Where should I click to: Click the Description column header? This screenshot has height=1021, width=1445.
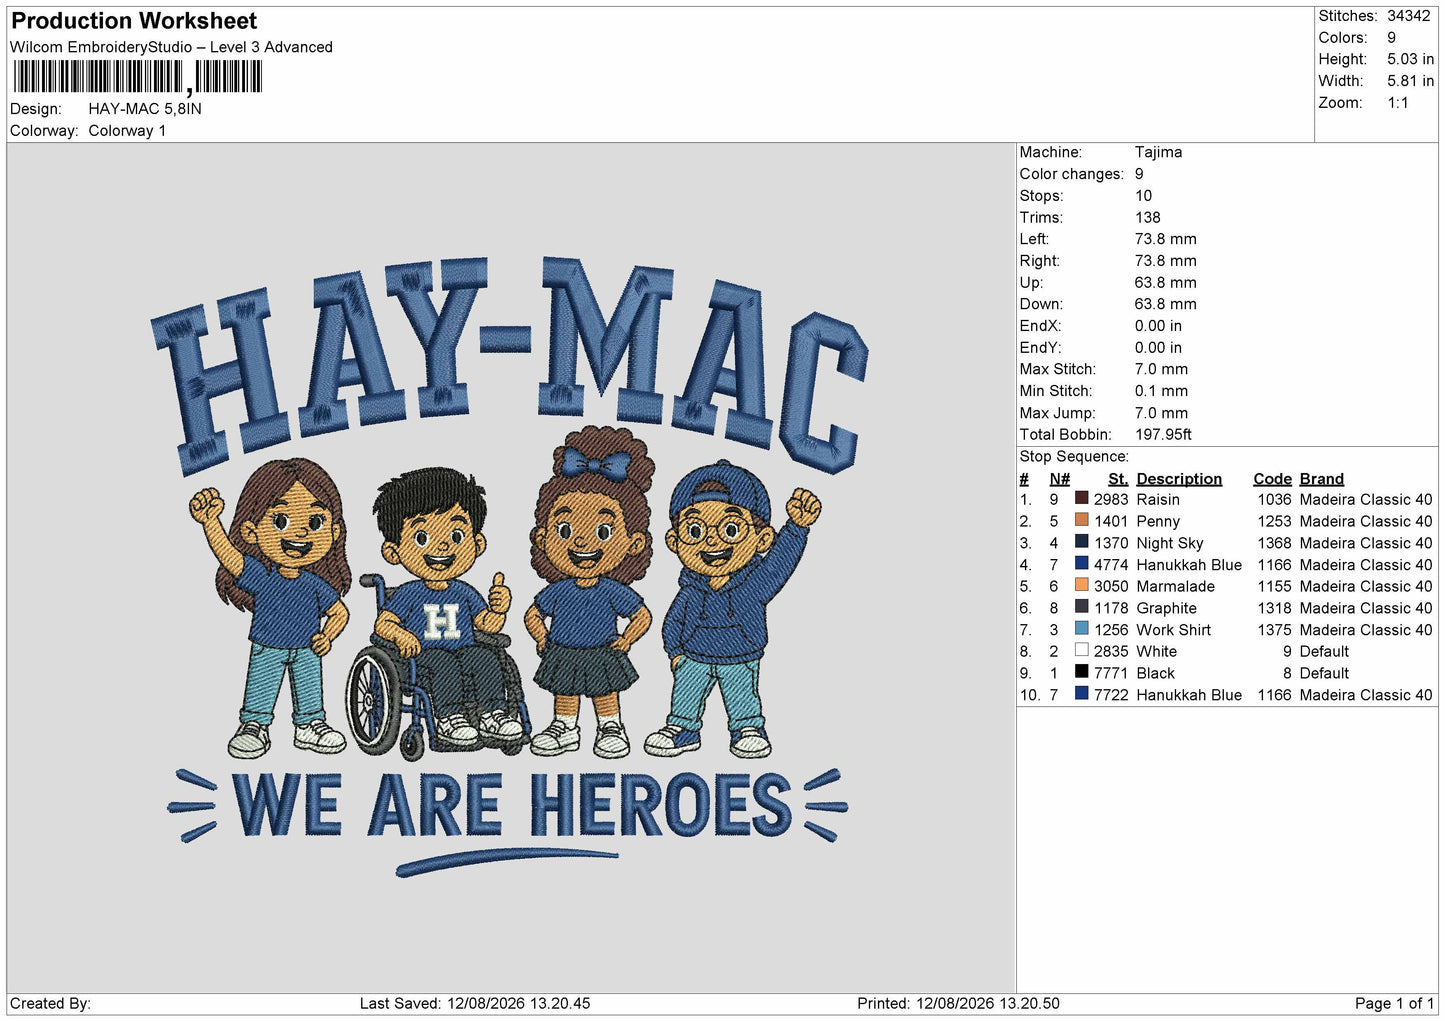1179,479
